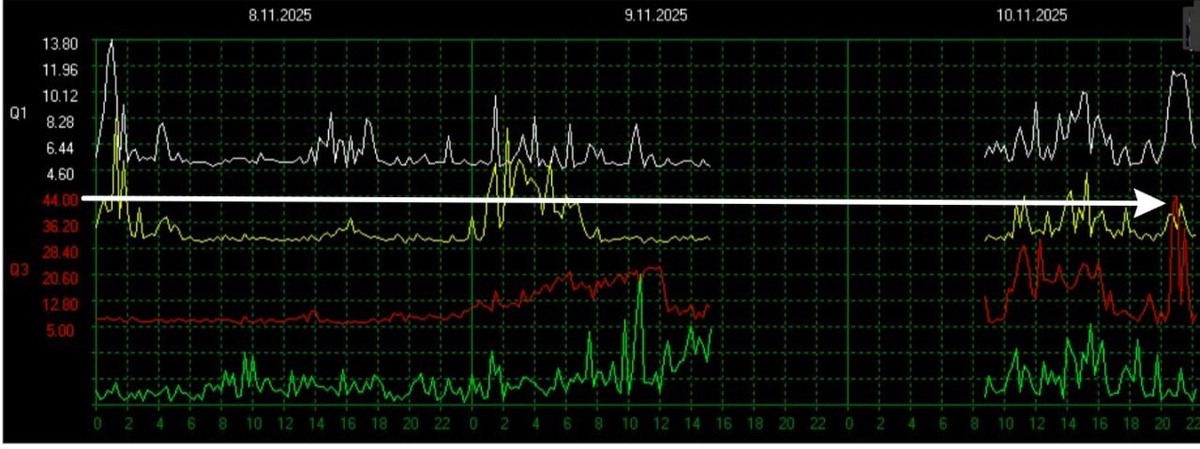Click the 9.11.2025 date header
1200x449 pixels.
[x=656, y=15]
